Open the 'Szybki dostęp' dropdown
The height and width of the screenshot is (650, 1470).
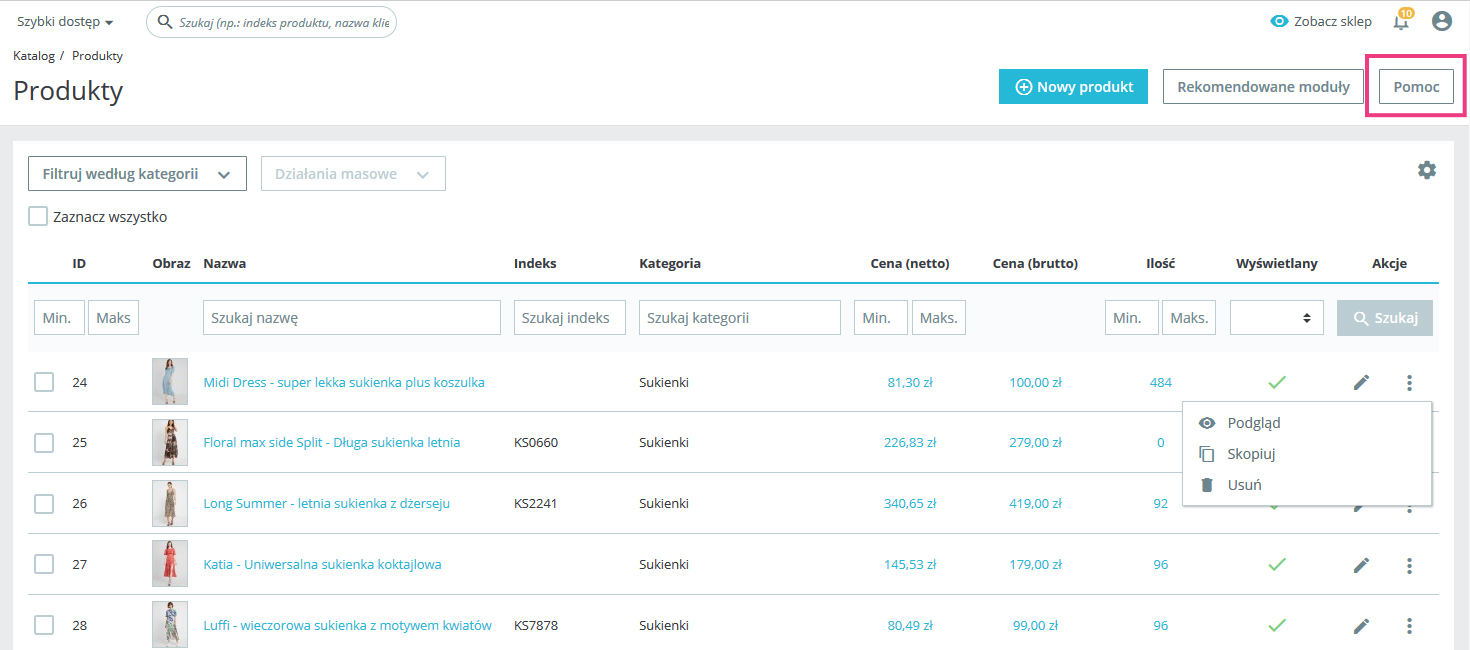(x=65, y=22)
